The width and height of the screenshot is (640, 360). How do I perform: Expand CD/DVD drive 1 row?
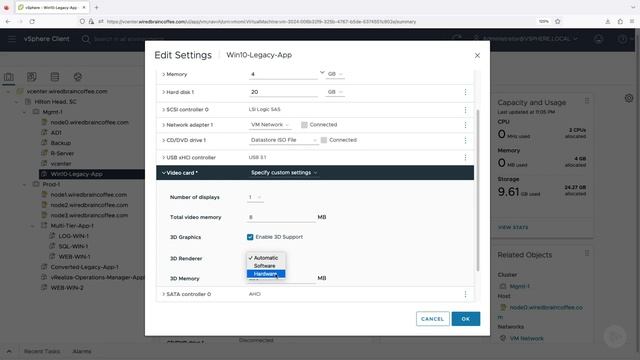click(164, 140)
